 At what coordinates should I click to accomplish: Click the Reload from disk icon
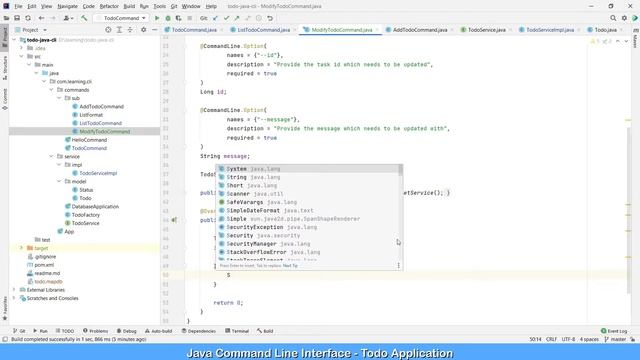(x=28, y=18)
